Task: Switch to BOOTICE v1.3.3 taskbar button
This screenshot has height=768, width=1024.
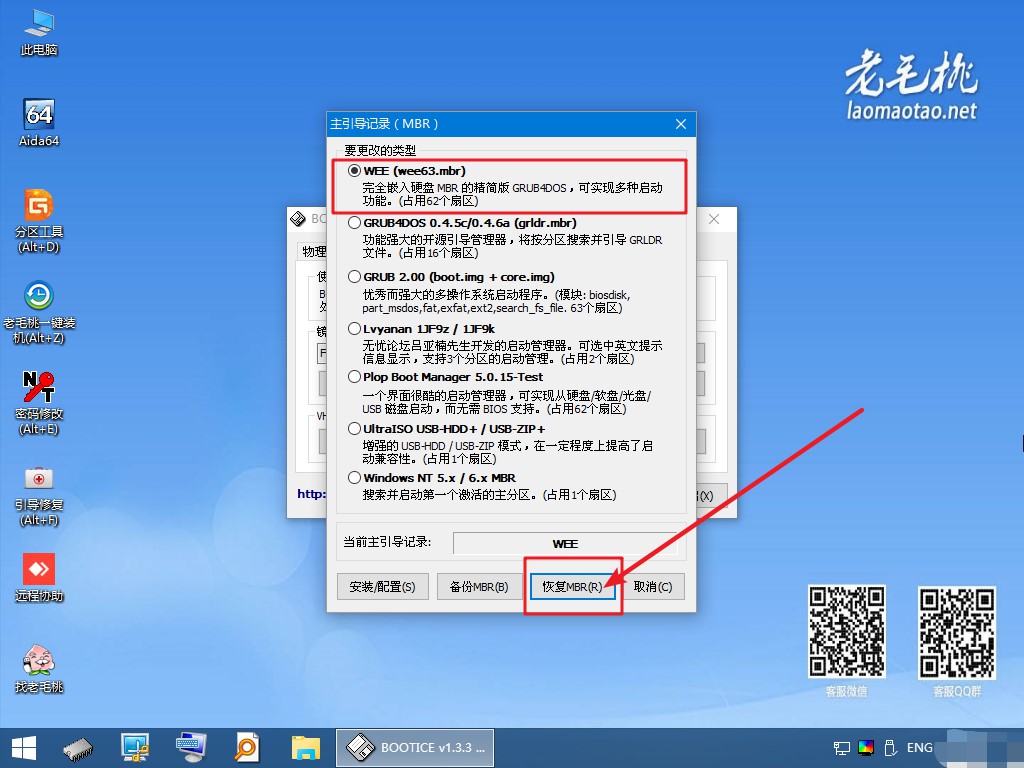Action: click(x=415, y=748)
